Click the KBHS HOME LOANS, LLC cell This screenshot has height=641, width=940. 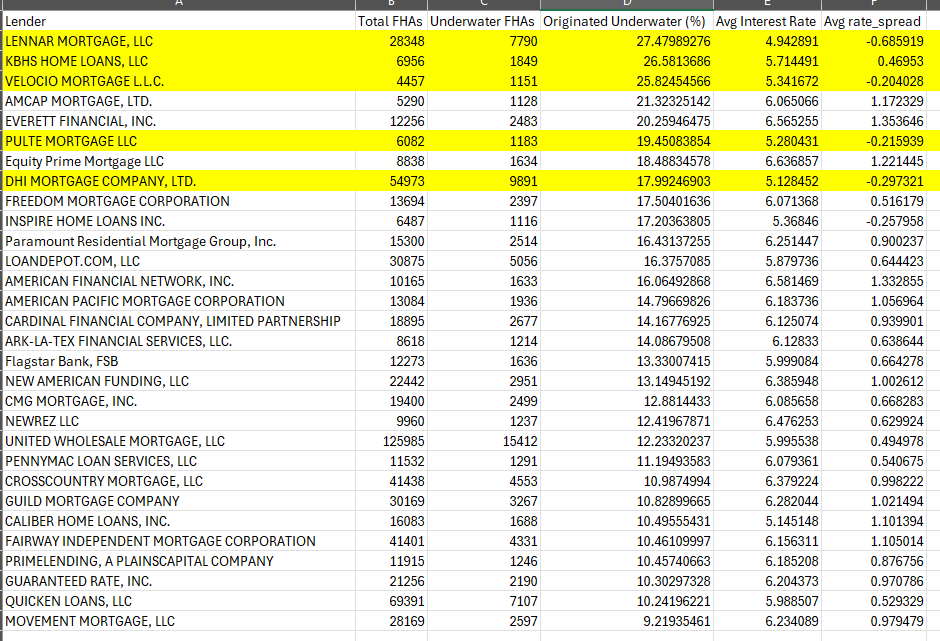pos(179,61)
